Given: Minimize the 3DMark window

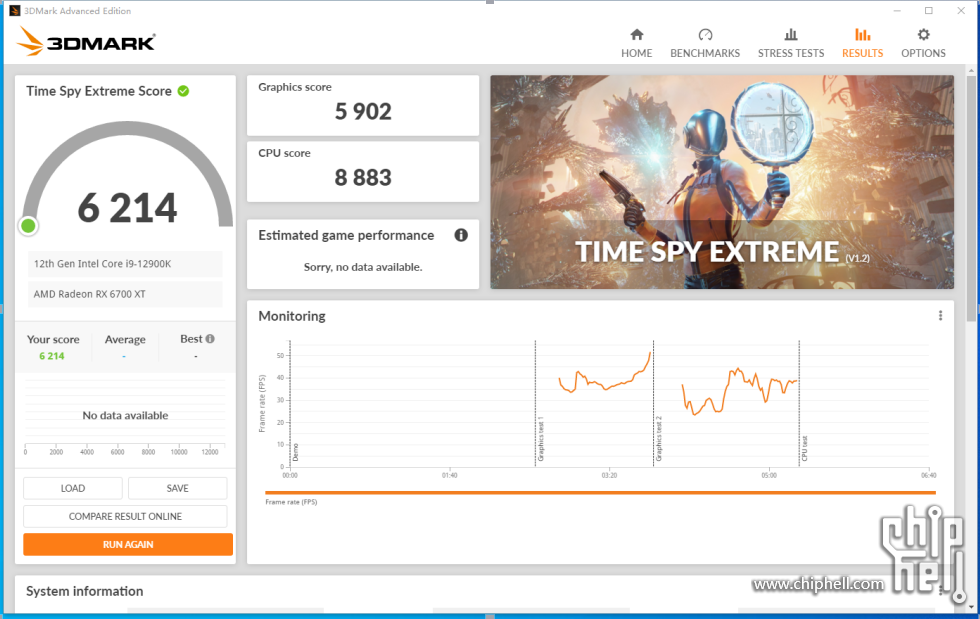Looking at the screenshot, I should point(898,11).
